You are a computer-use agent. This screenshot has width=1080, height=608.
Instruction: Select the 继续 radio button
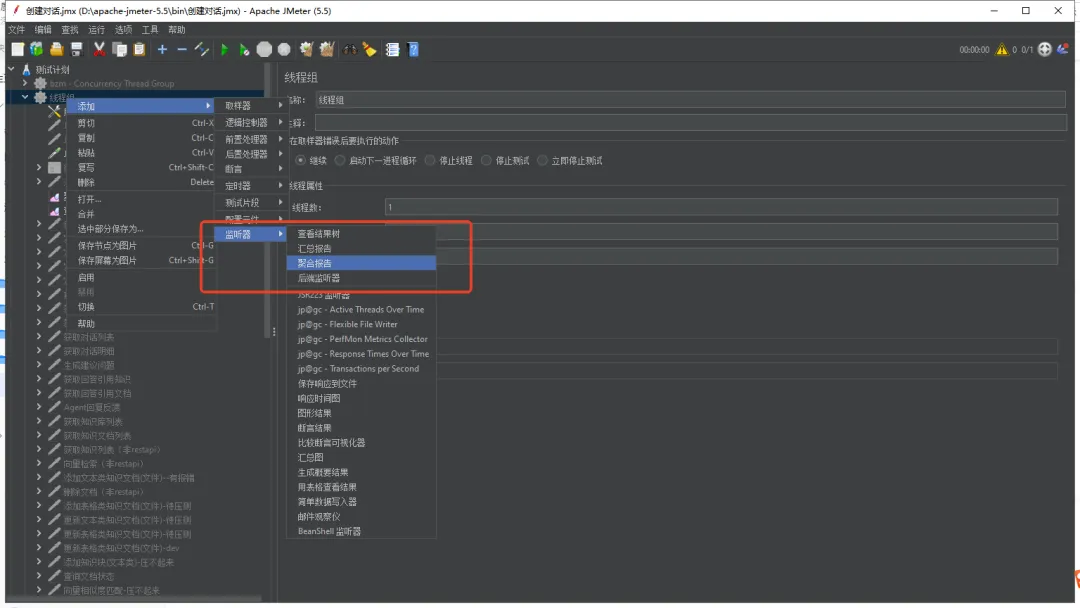300,160
